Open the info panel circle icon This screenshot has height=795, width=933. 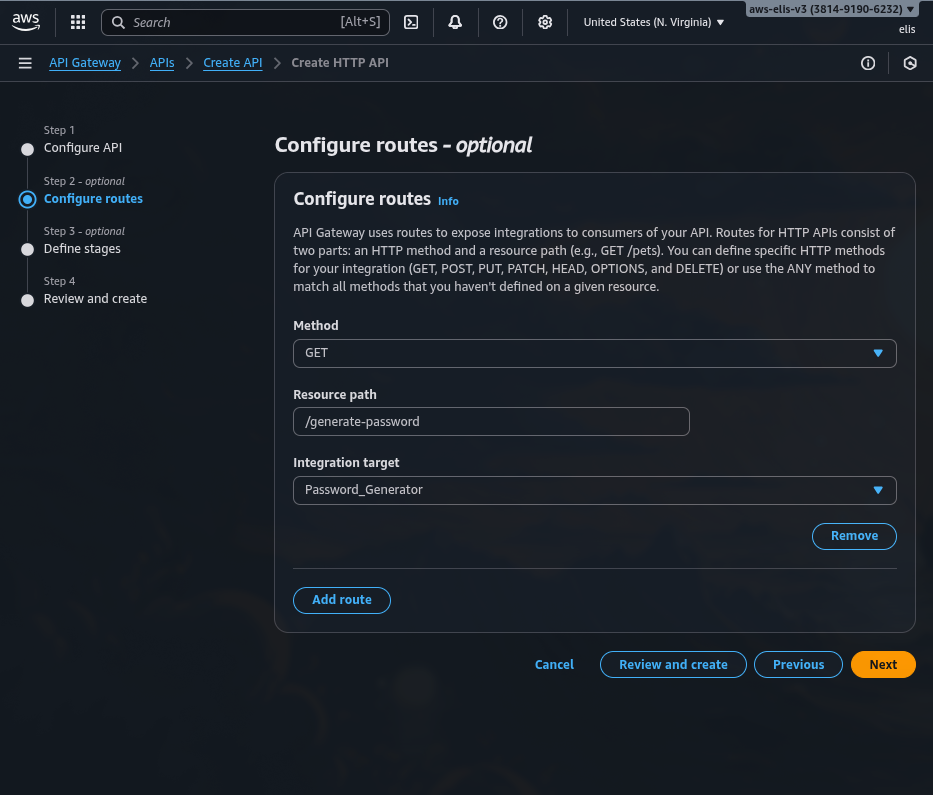pyautogui.click(x=868, y=63)
